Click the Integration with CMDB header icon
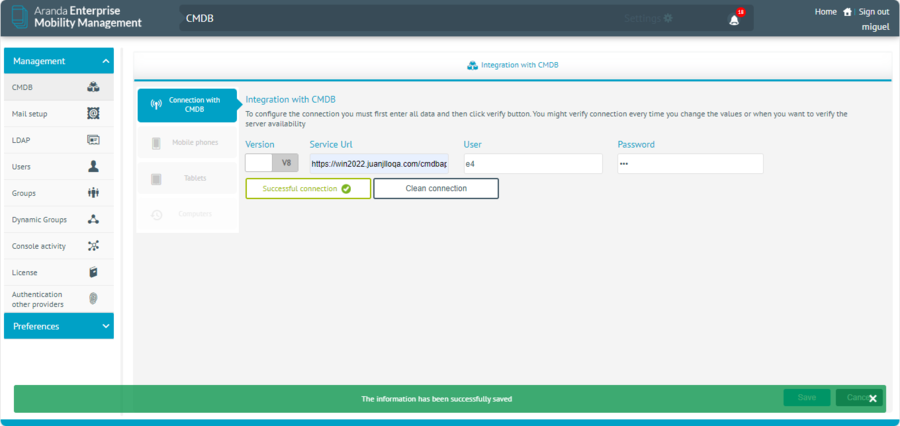 [472, 65]
